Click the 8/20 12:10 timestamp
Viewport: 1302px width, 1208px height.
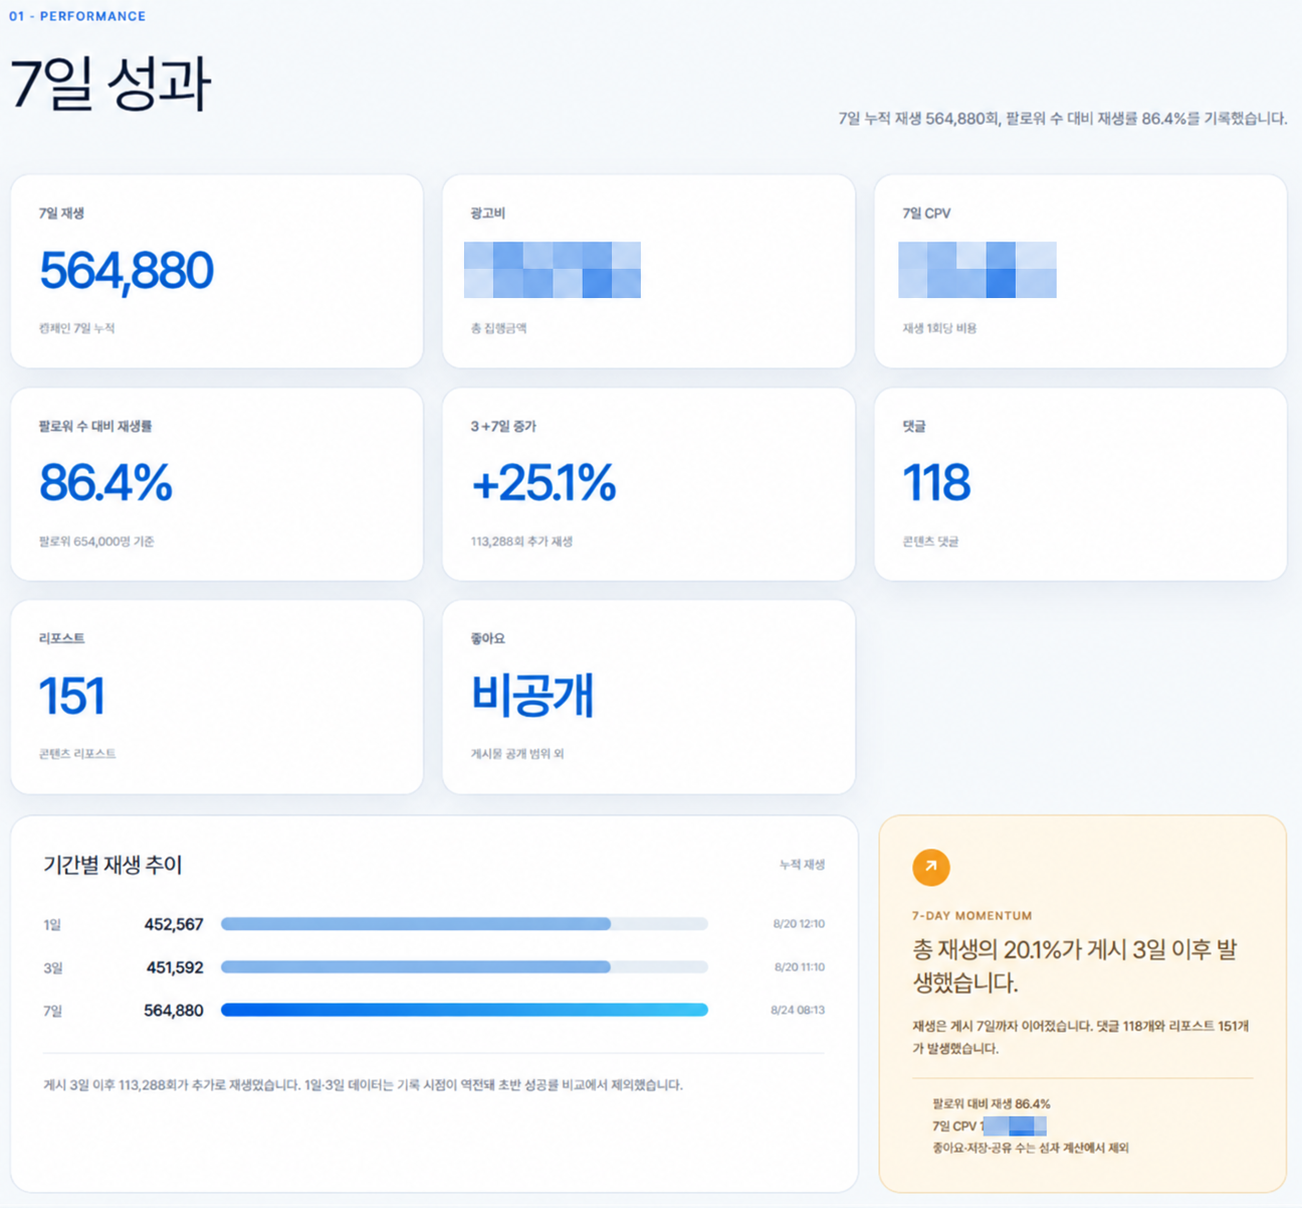pos(799,924)
